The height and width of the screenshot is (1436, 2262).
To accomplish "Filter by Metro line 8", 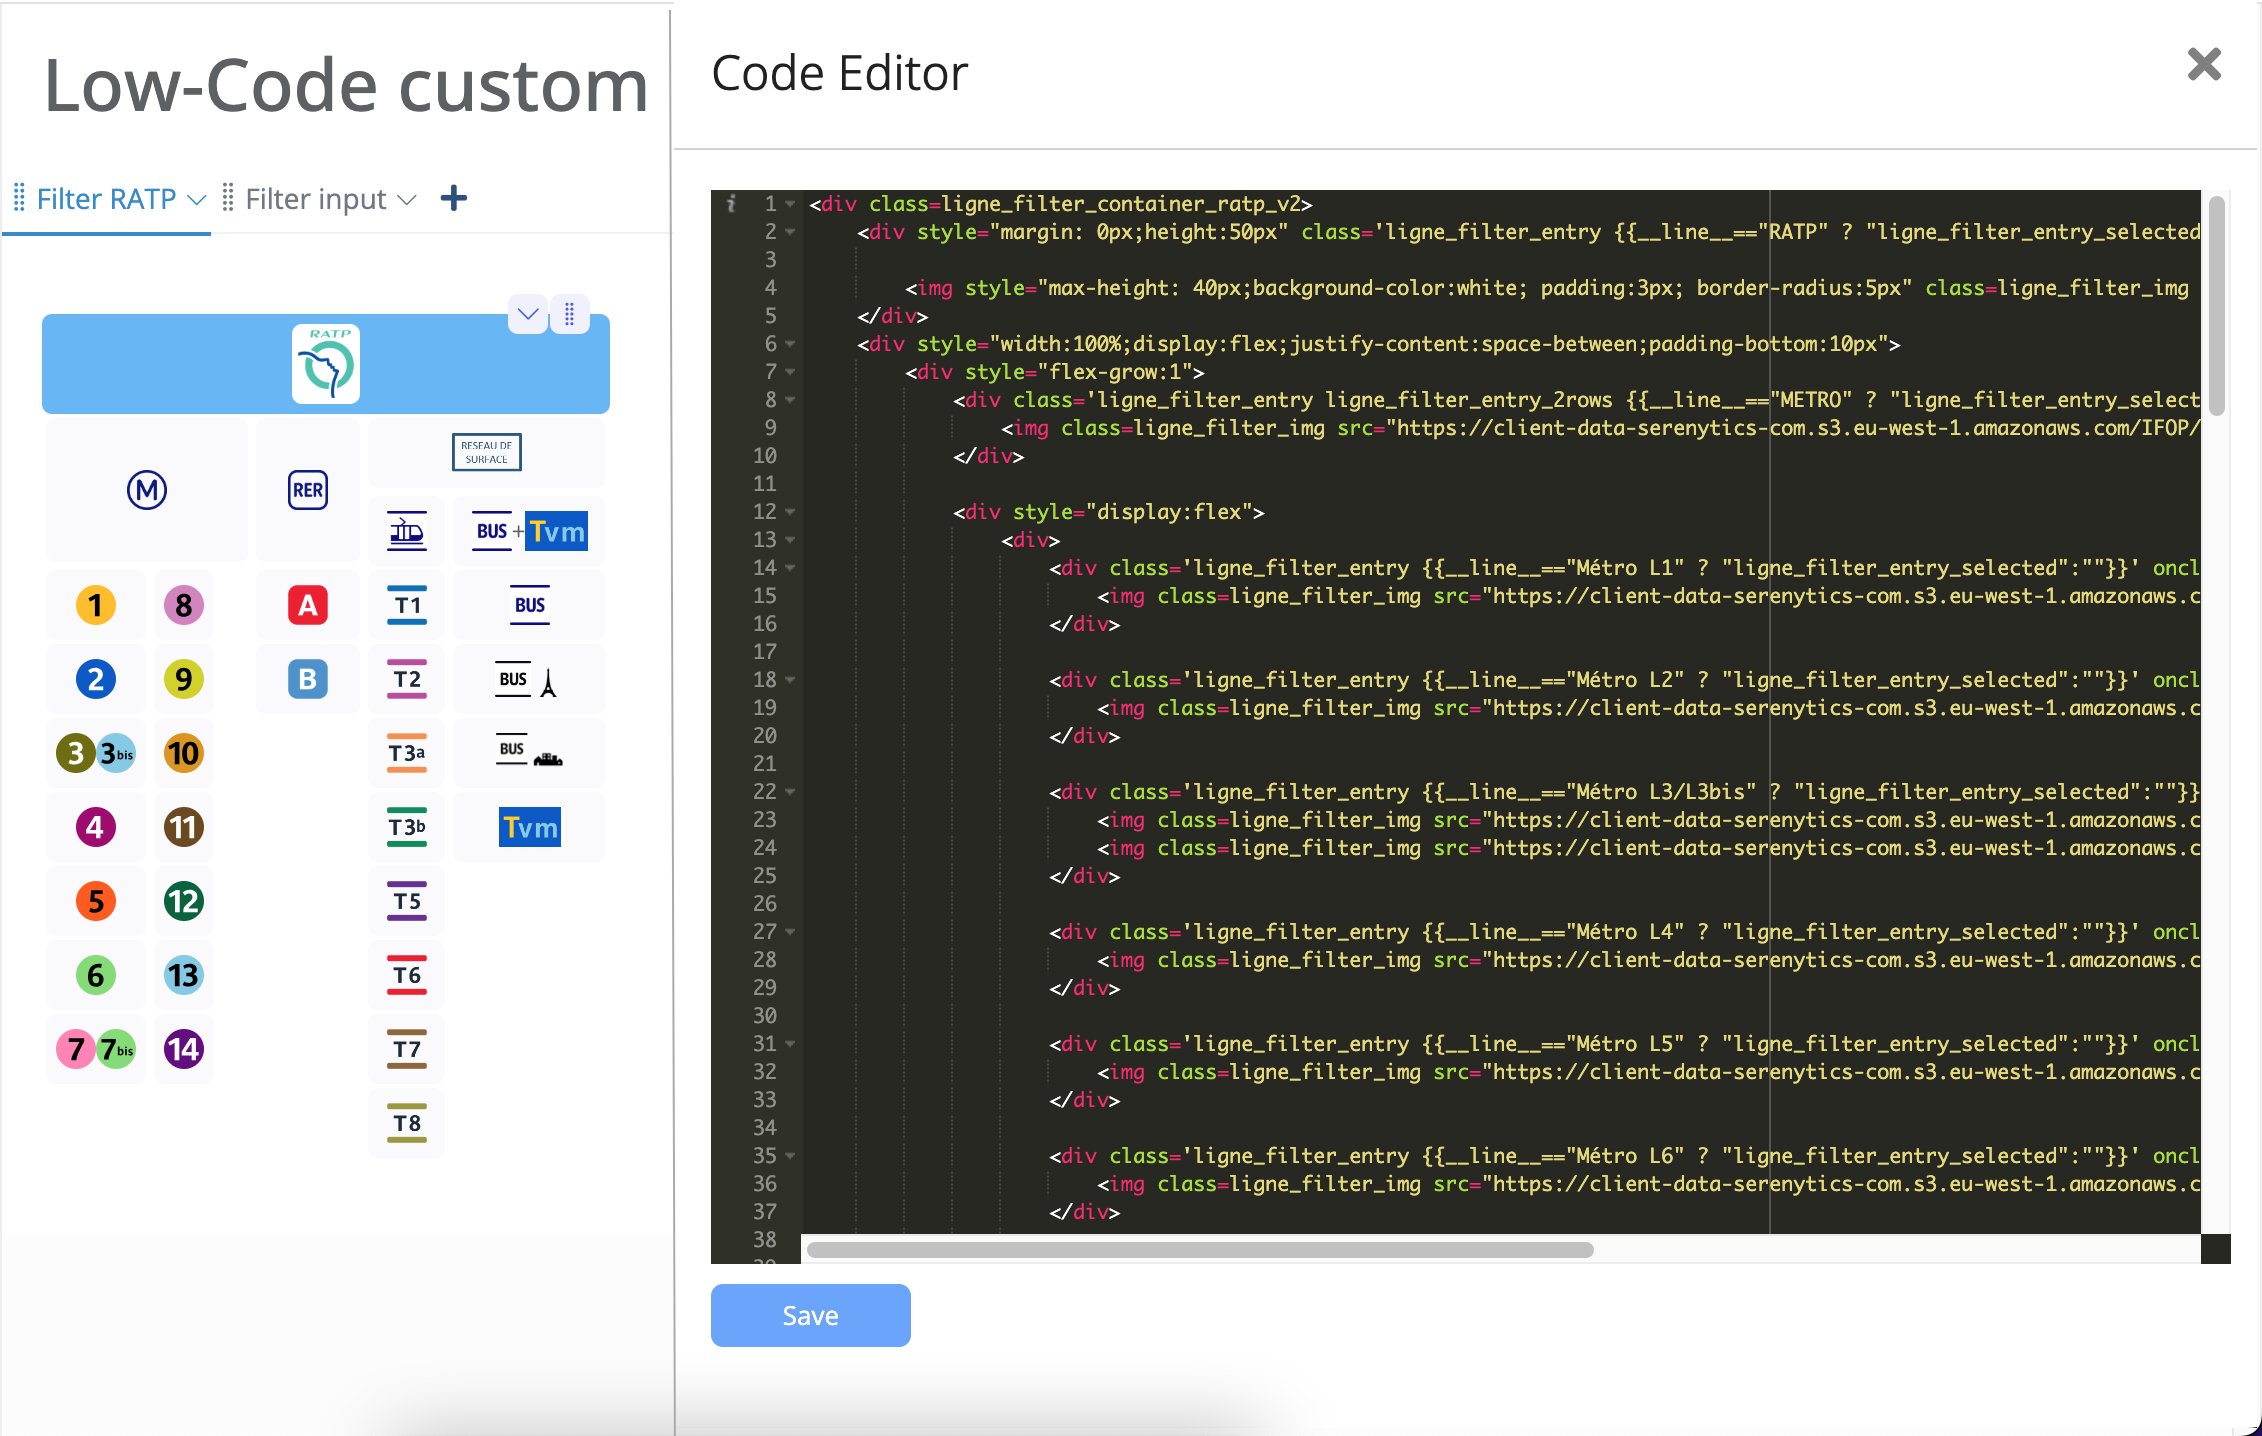I will 184,605.
